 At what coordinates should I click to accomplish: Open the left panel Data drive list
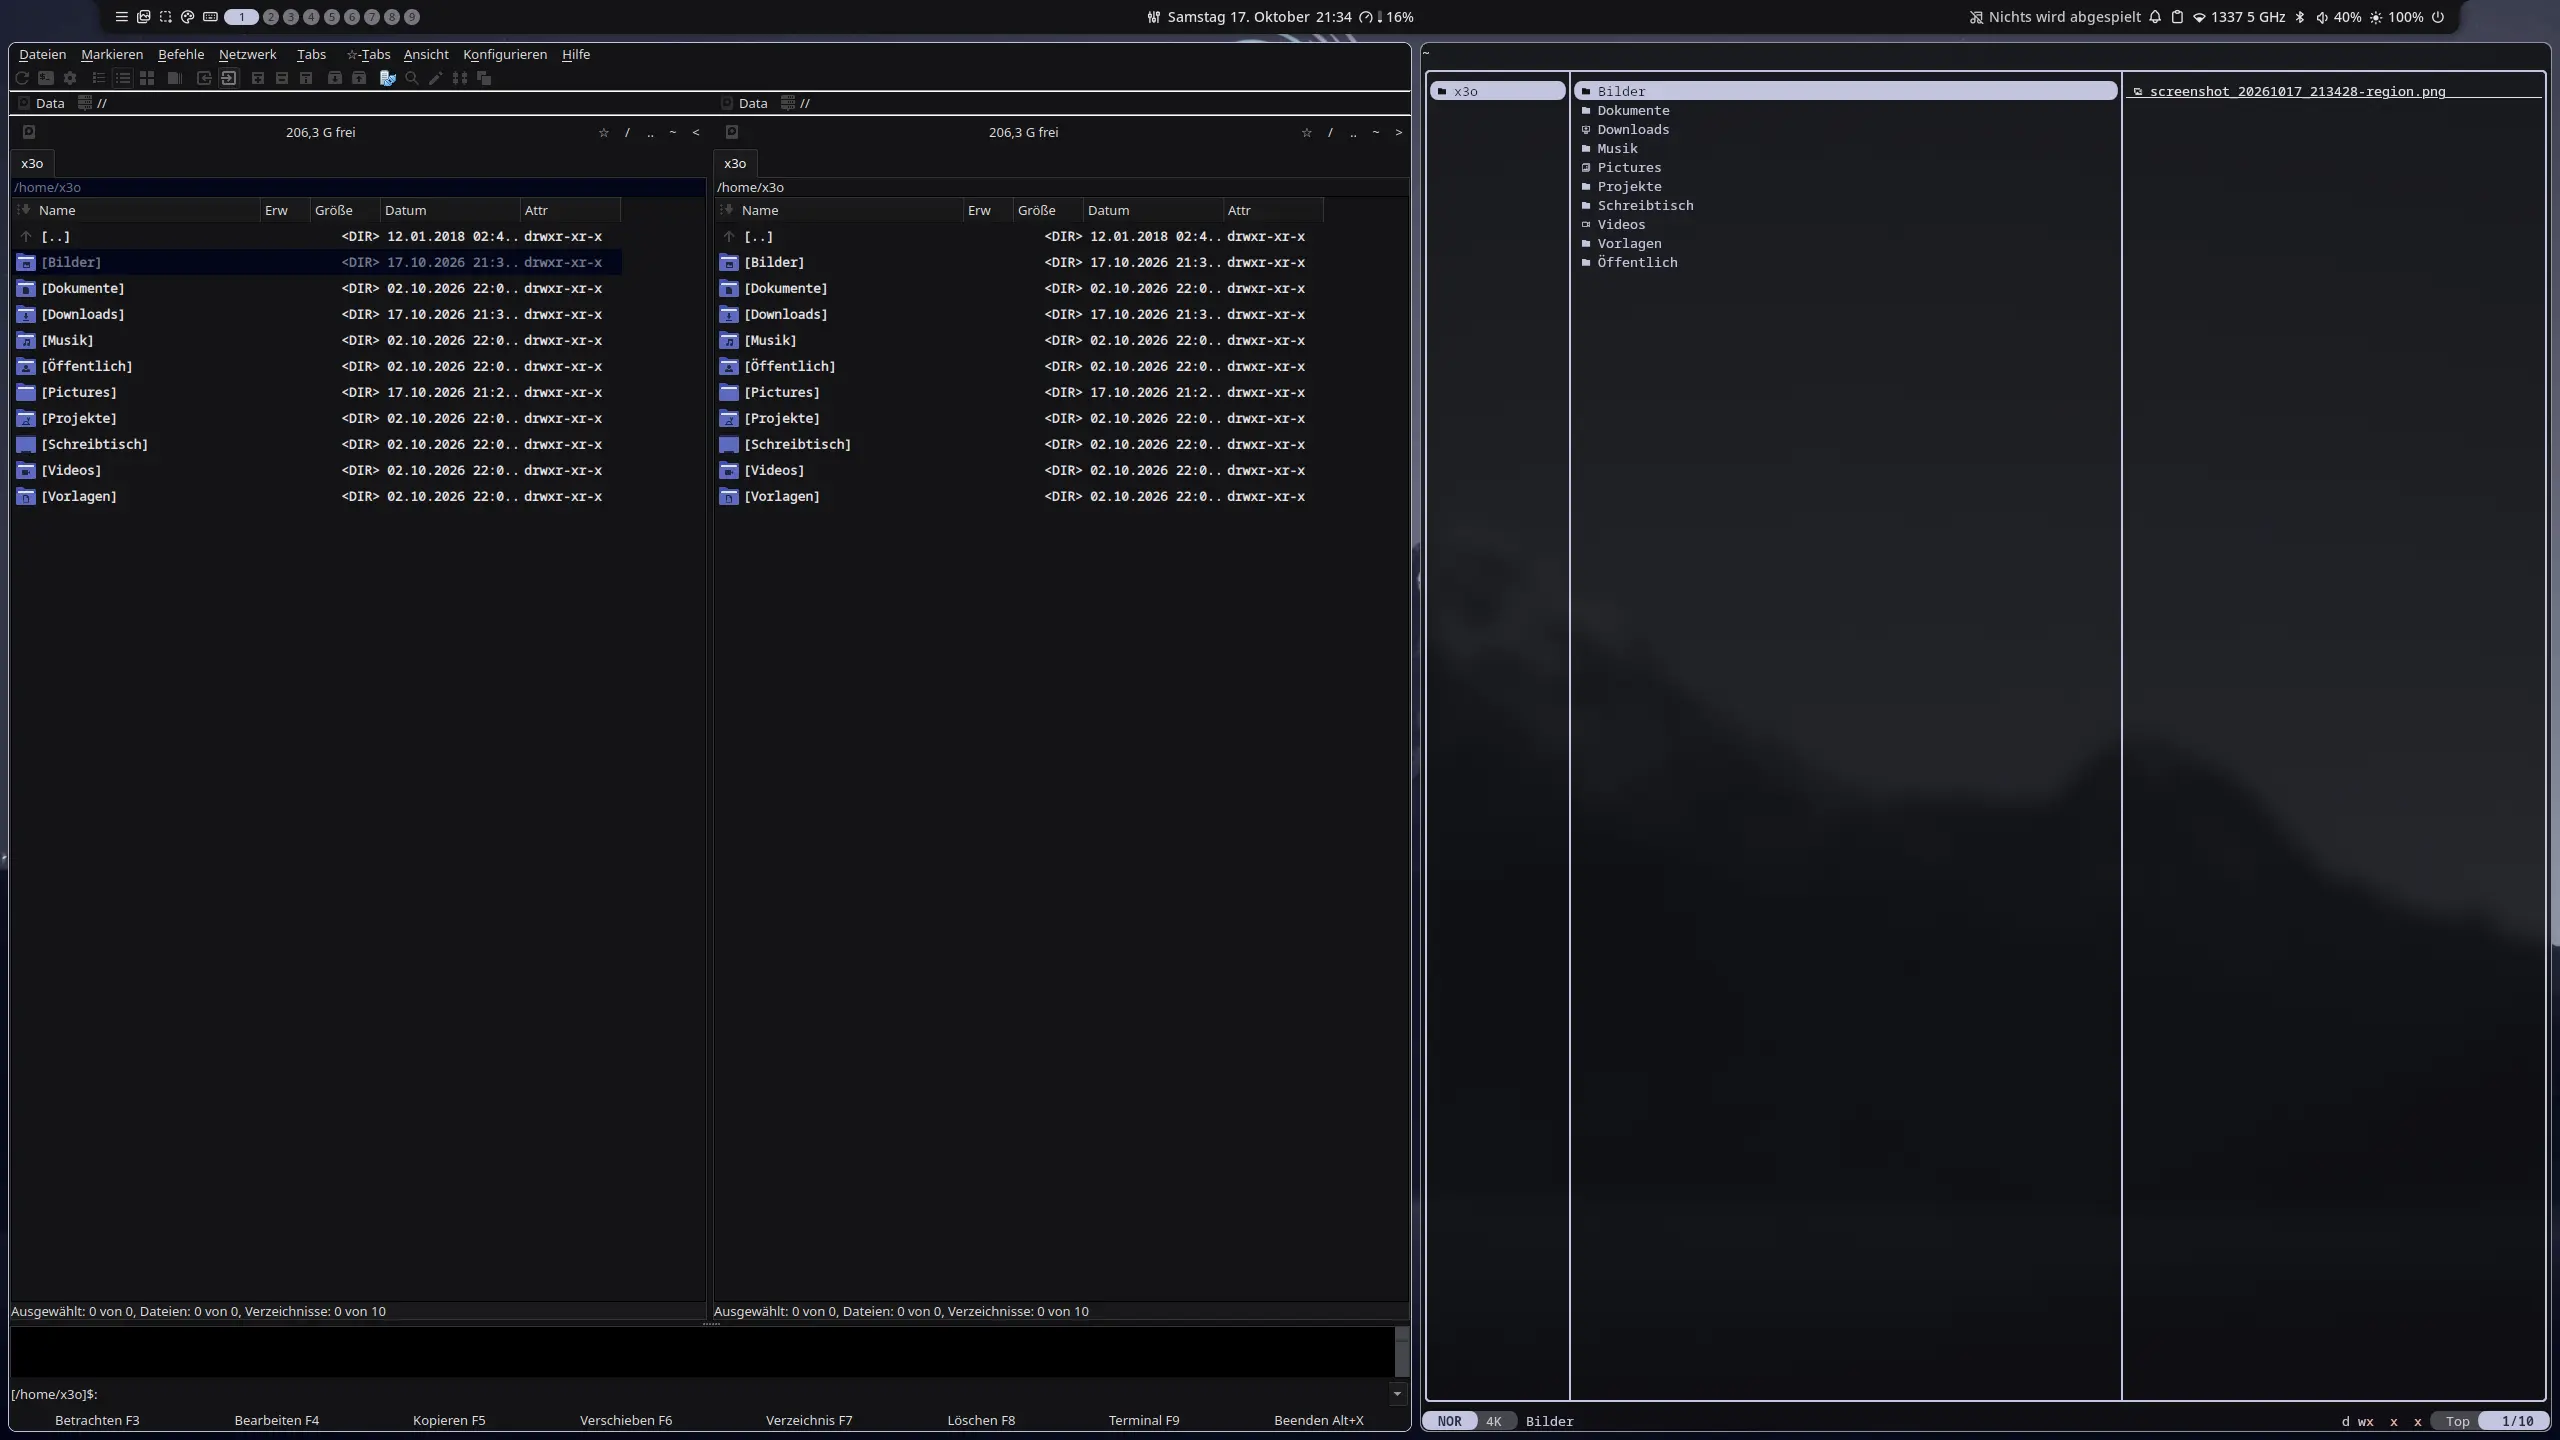(x=42, y=103)
